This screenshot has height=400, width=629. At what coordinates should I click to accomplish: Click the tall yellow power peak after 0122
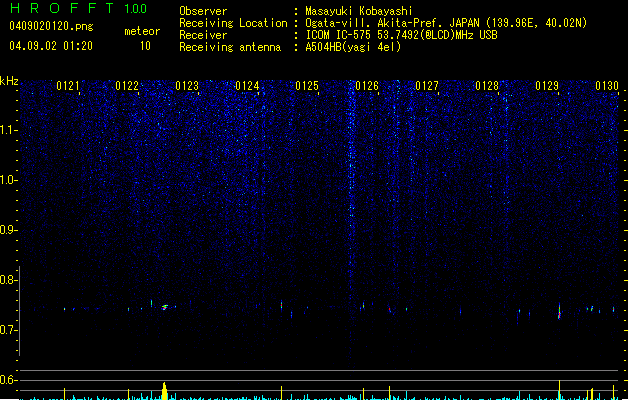tap(164, 391)
